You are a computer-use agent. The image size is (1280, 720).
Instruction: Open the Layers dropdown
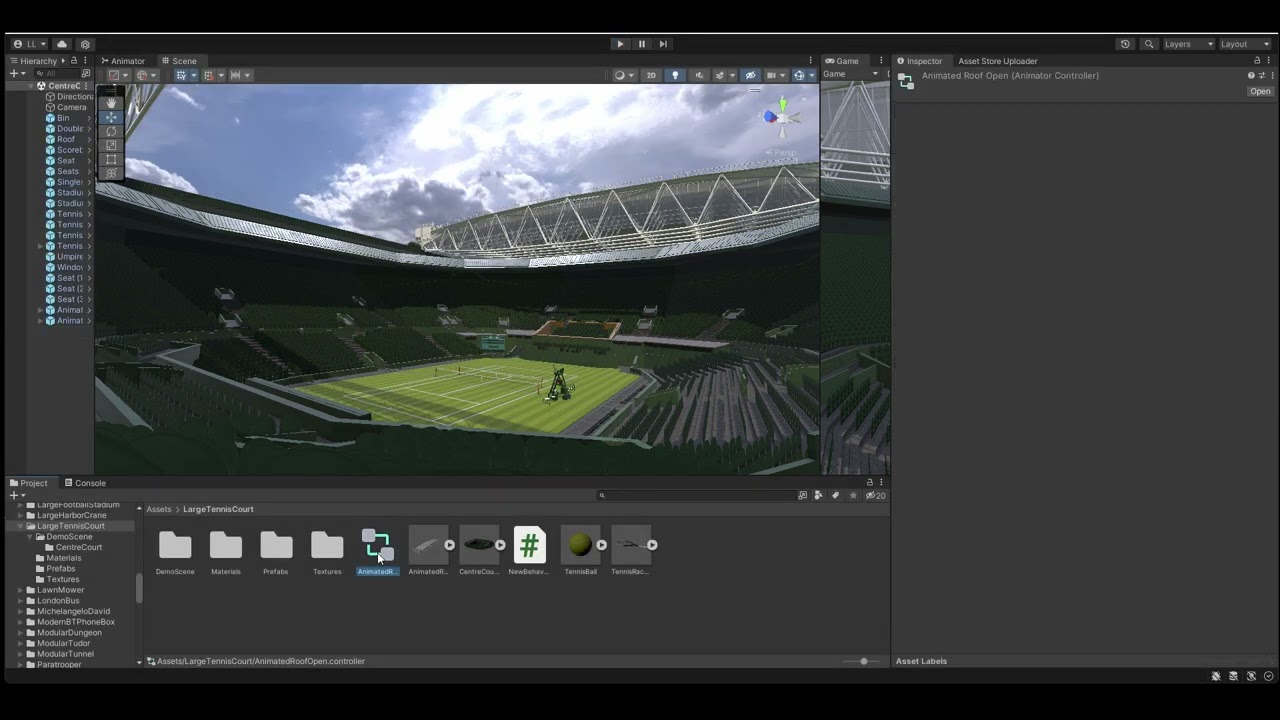1188,44
